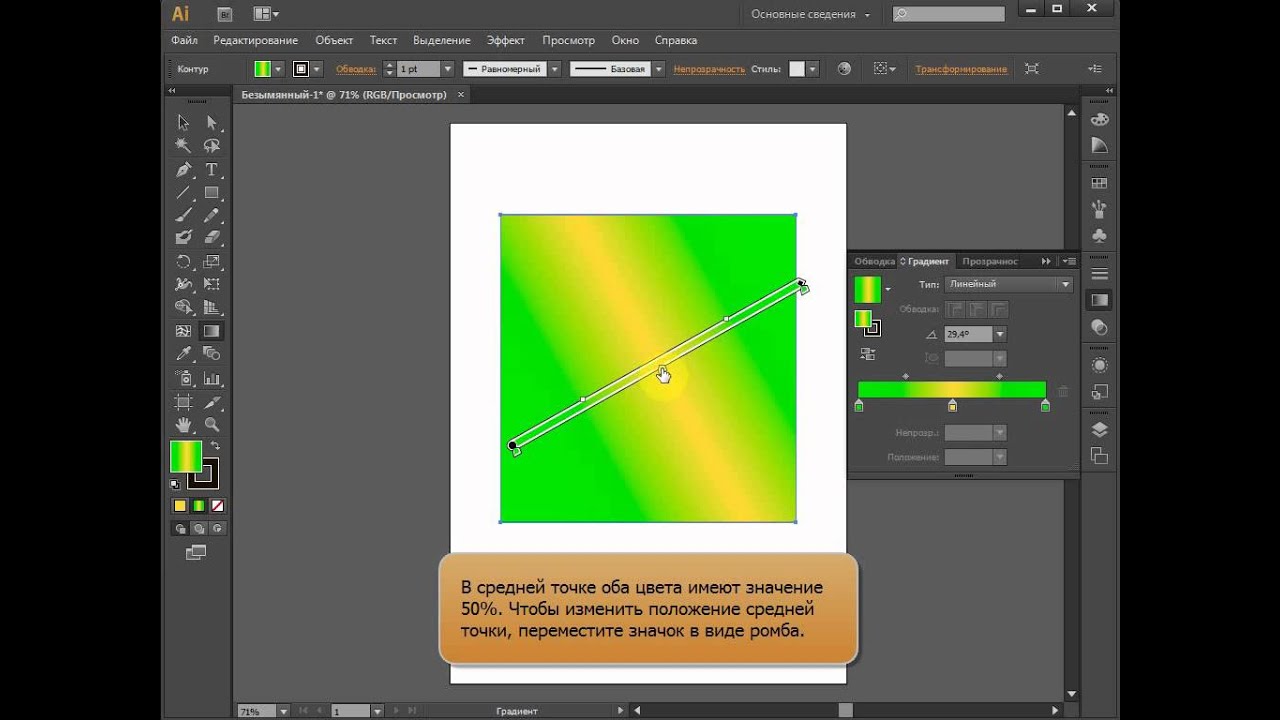Screen dimensions: 1280x720
Task: Open the gradient type dropdown (Линейный)
Action: pyautogui.click(x=1065, y=284)
